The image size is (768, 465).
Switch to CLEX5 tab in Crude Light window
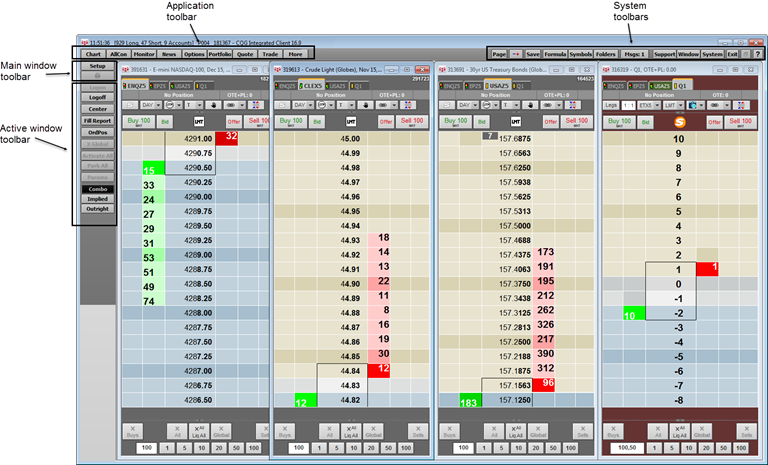pos(313,86)
